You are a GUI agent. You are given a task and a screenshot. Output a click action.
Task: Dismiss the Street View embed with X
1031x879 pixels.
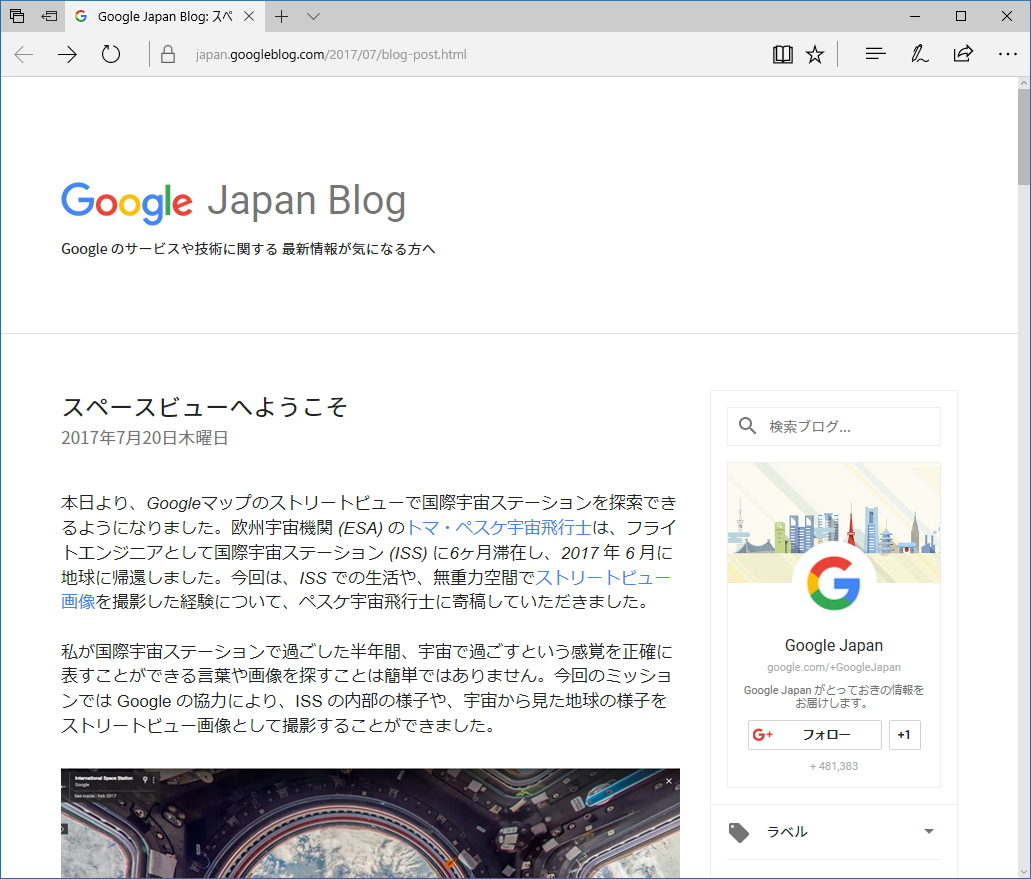click(668, 779)
